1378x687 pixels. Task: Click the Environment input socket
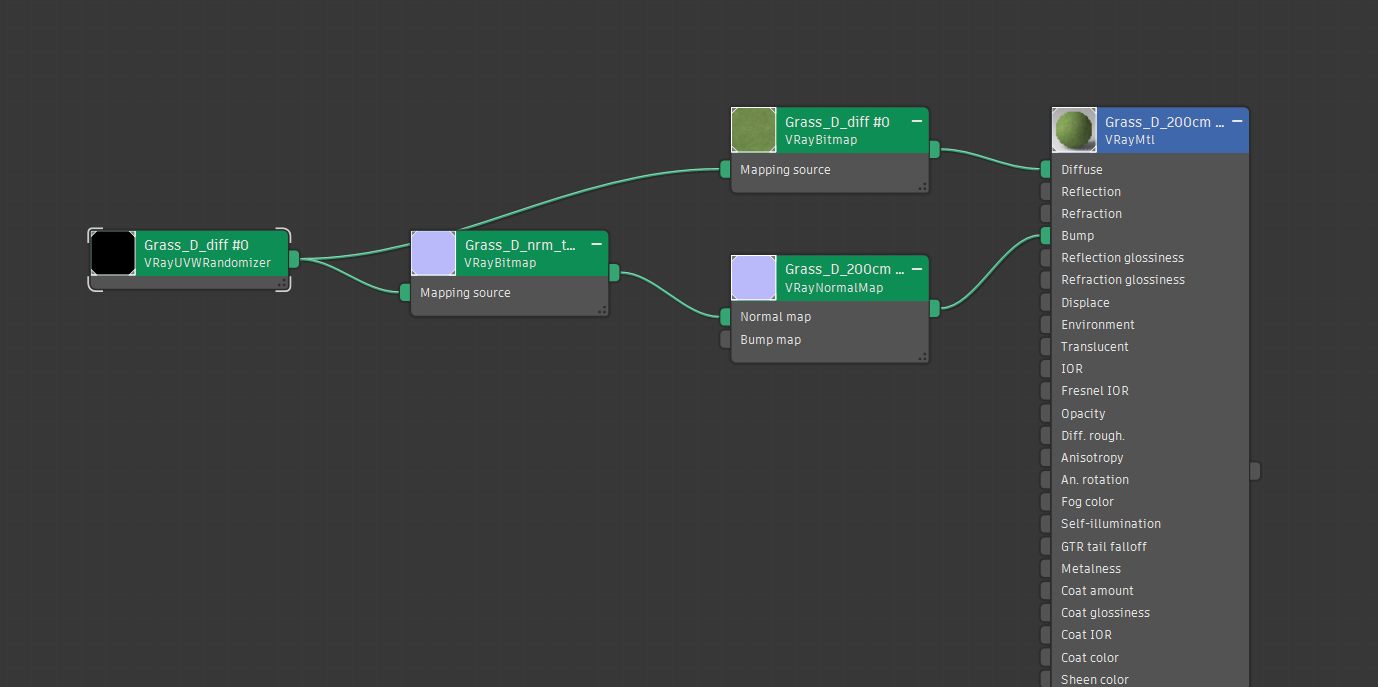click(1045, 324)
